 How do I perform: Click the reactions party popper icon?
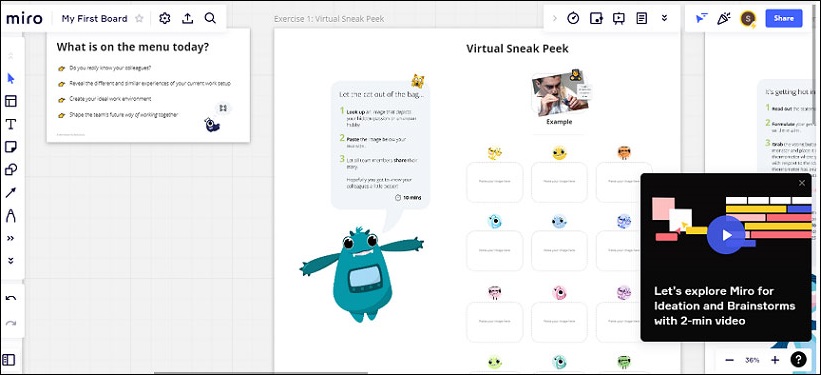[x=724, y=18]
